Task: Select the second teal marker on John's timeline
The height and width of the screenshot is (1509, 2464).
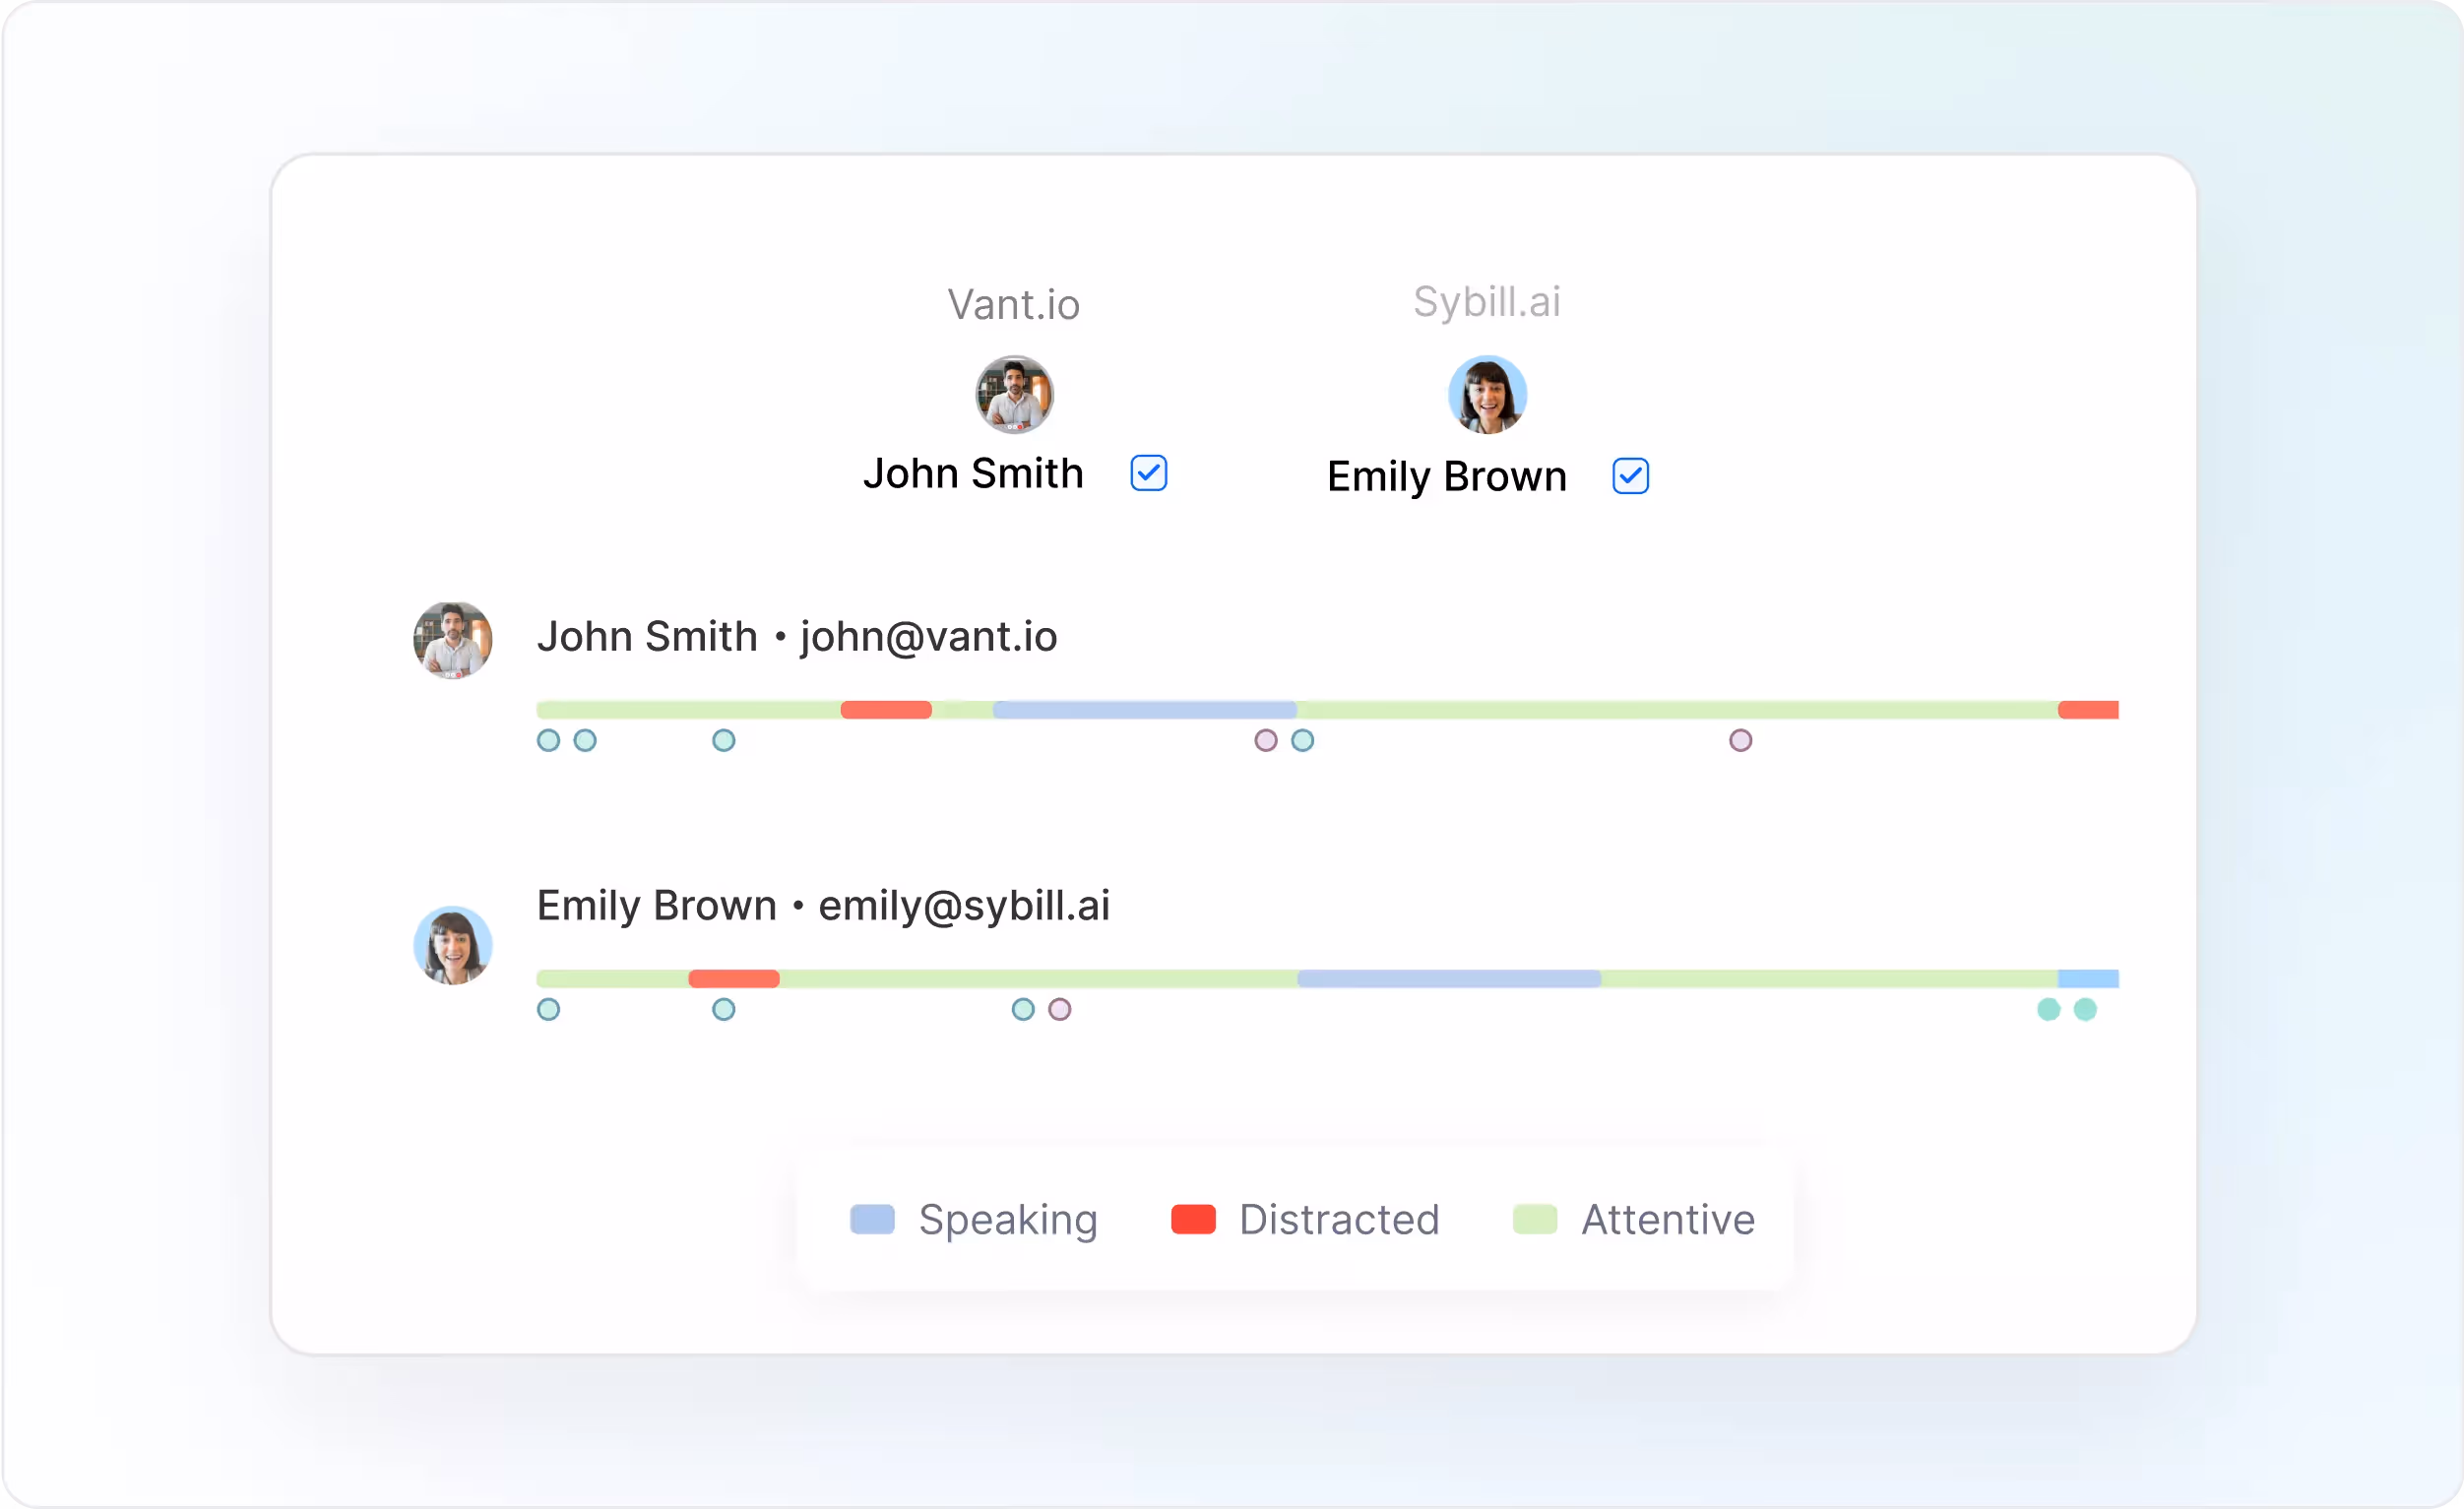Action: 585,741
